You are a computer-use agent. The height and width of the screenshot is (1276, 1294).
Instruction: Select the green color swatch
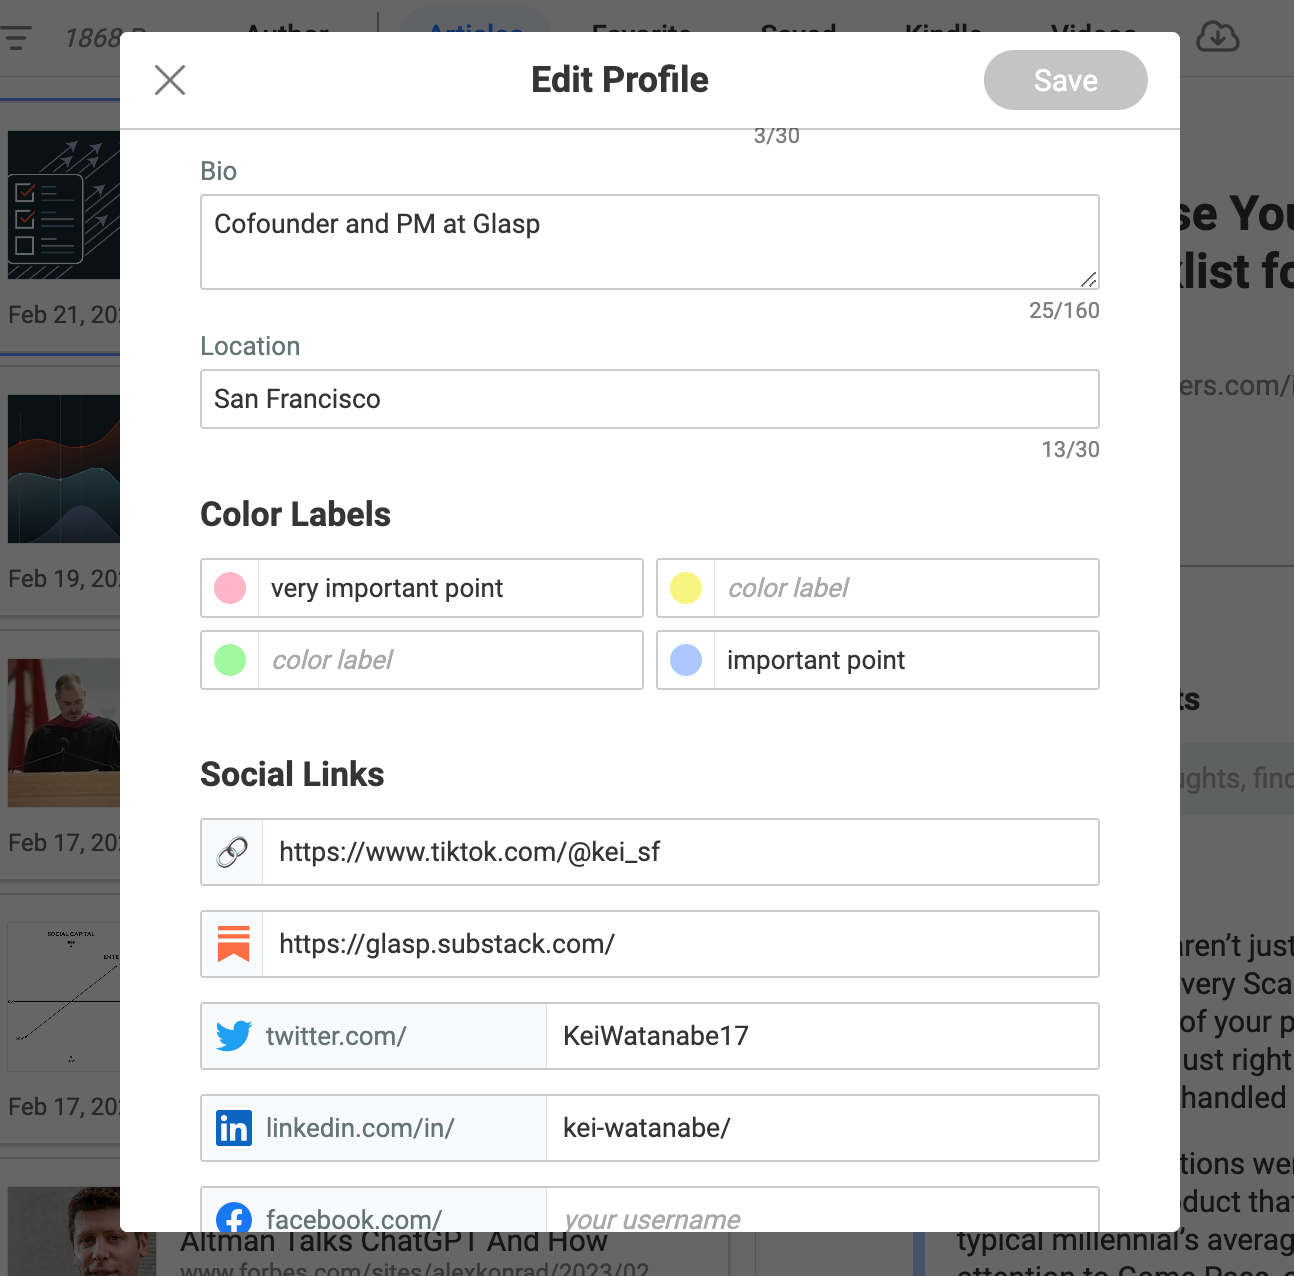(230, 660)
